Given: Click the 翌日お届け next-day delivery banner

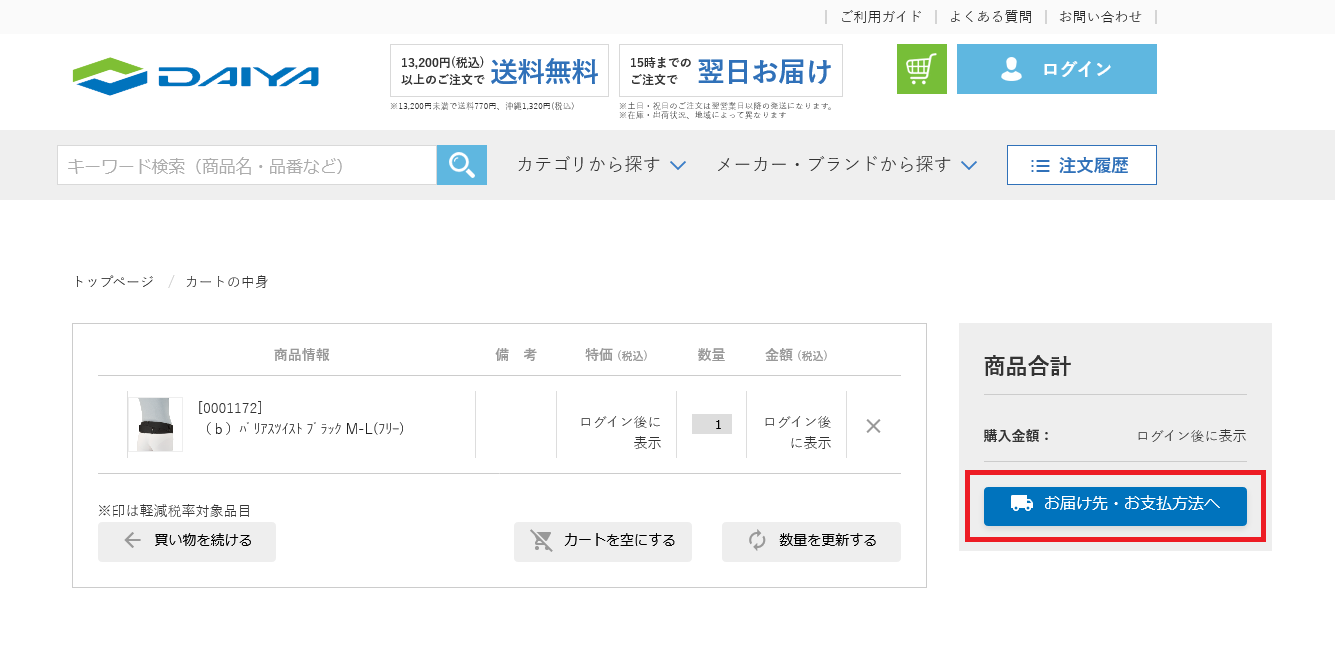Looking at the screenshot, I should [730, 71].
